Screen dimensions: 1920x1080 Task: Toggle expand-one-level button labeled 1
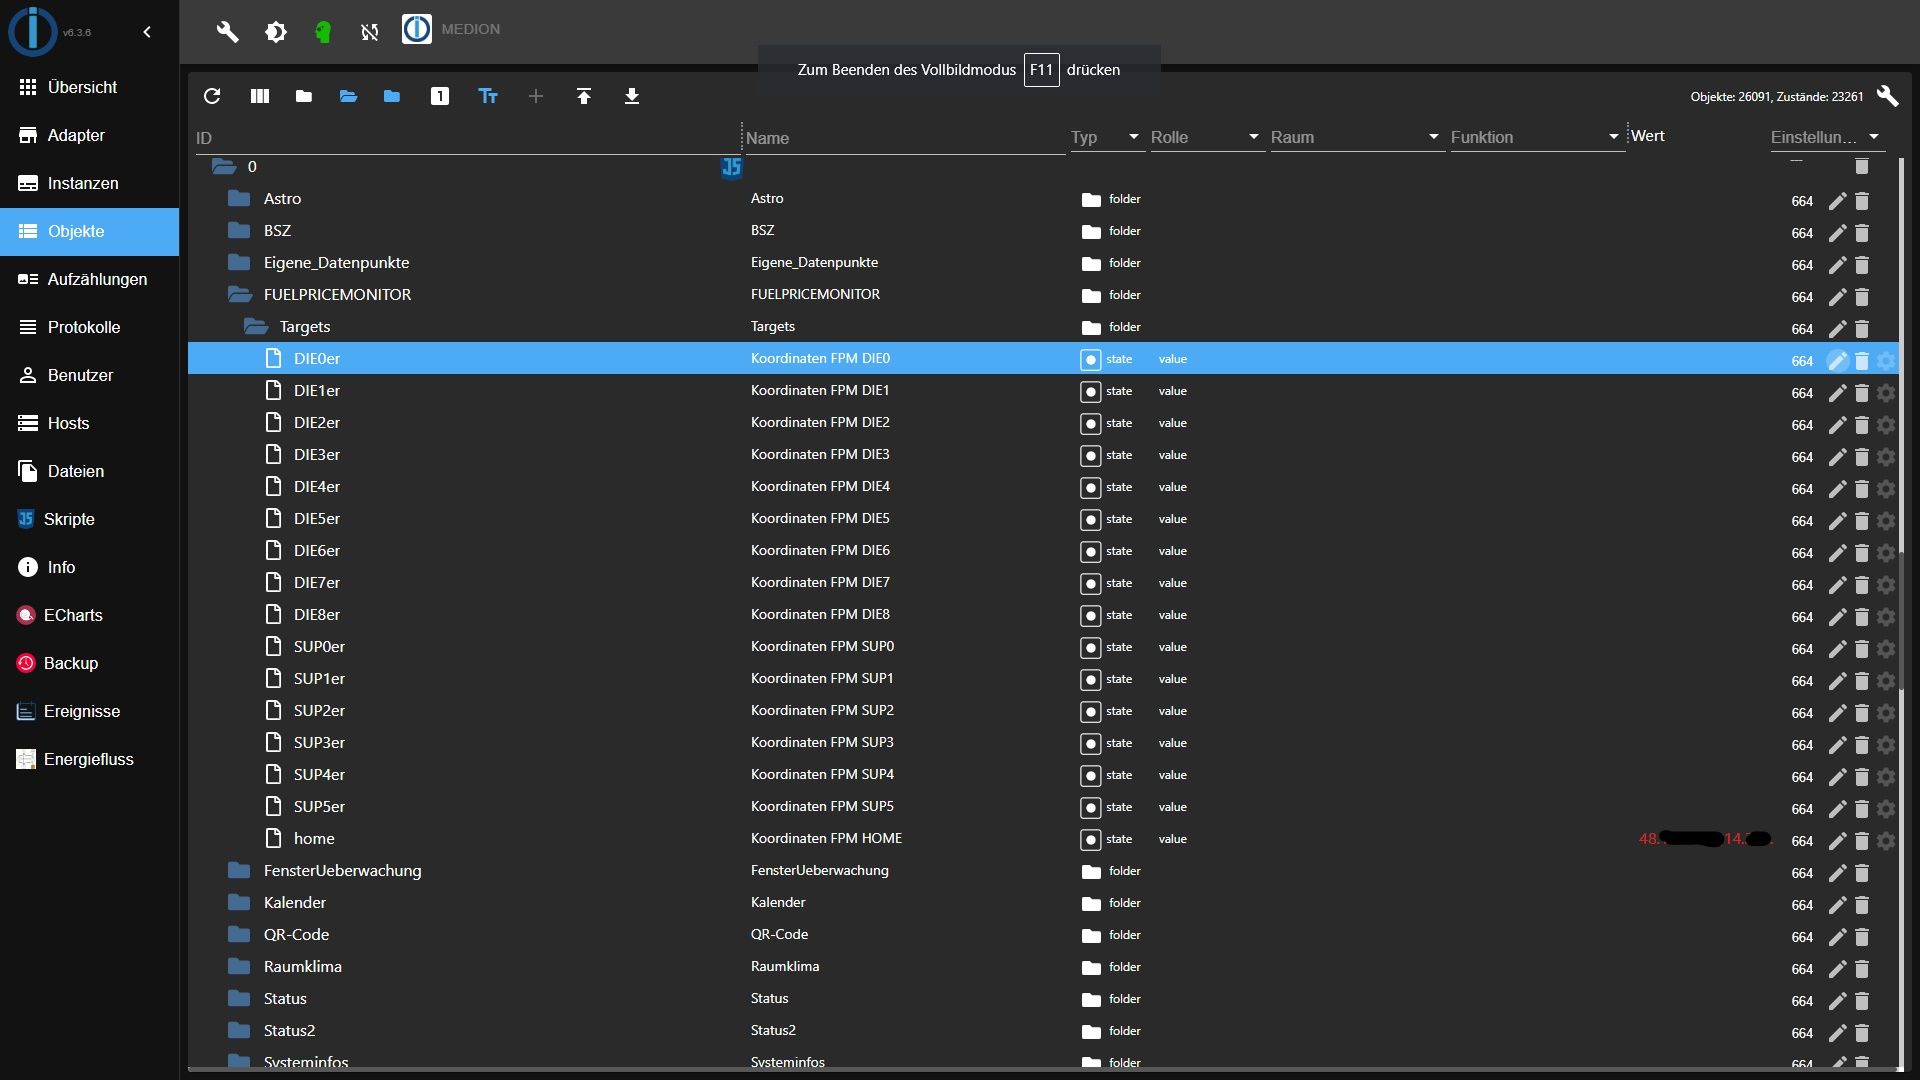(x=440, y=96)
